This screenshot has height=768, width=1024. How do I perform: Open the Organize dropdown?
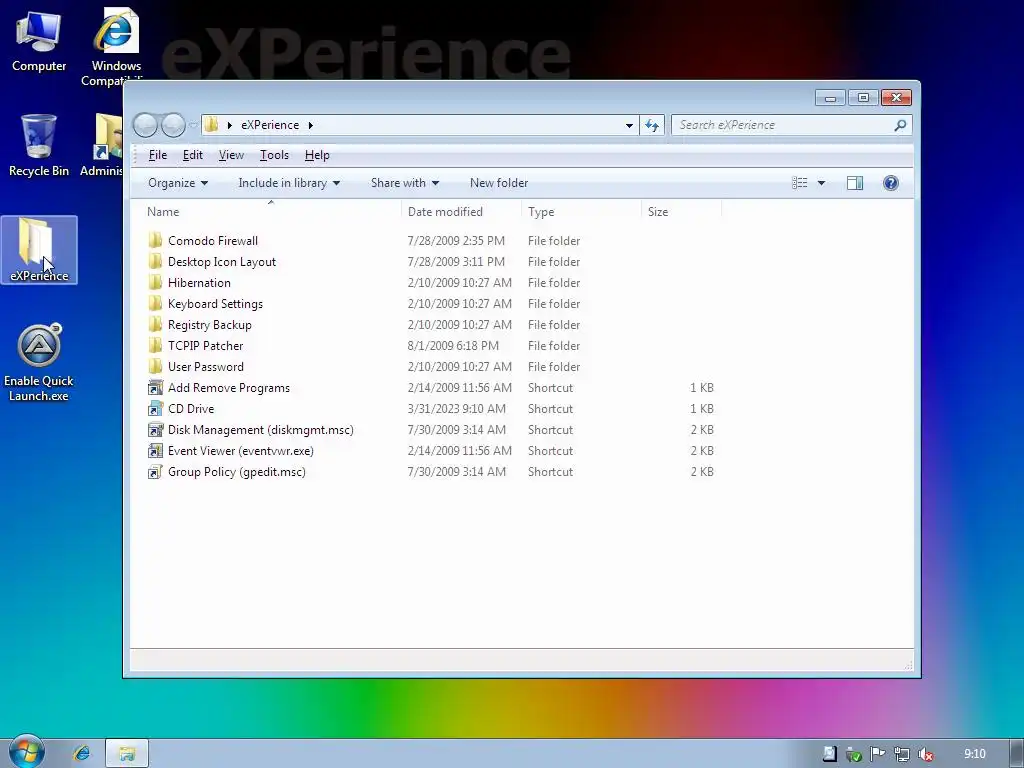[178, 183]
